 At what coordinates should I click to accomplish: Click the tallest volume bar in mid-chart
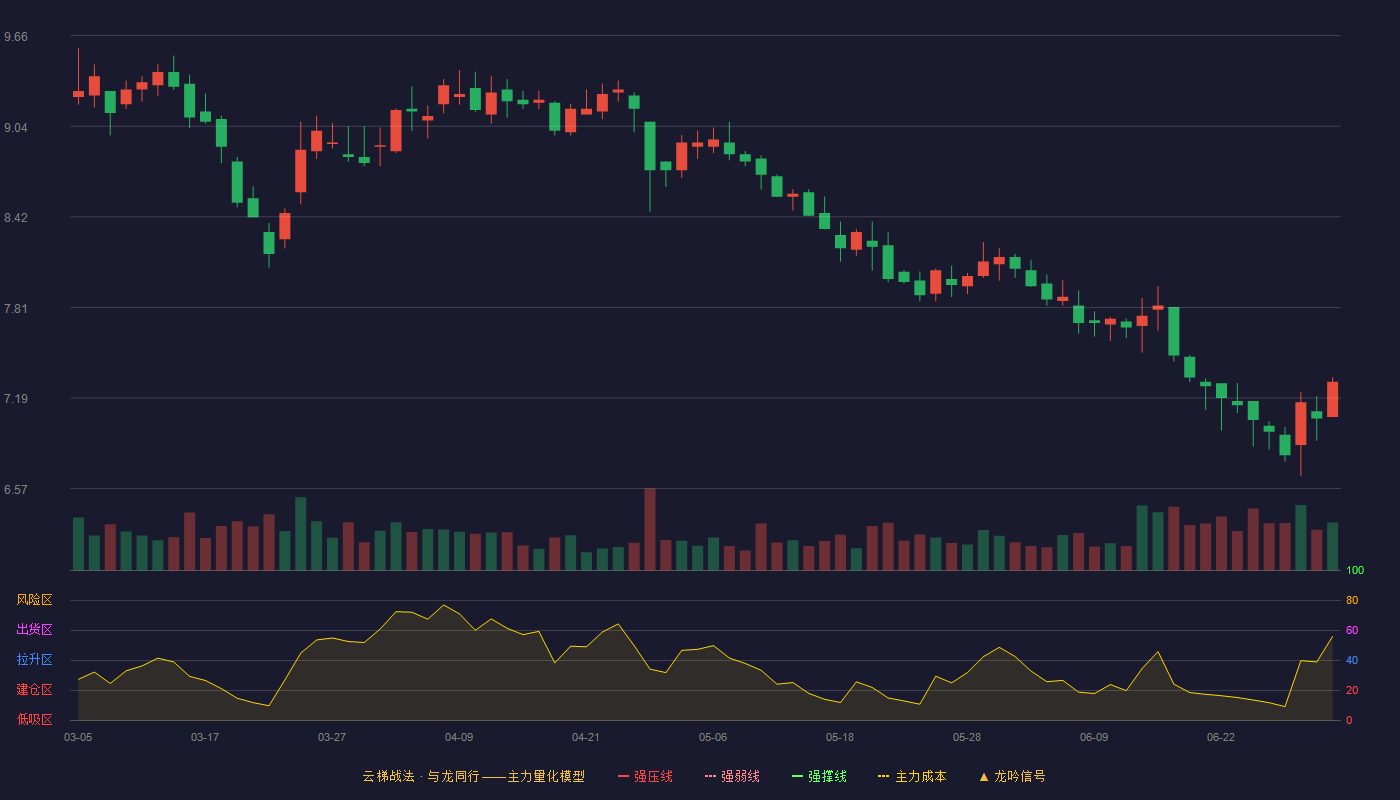click(650, 529)
